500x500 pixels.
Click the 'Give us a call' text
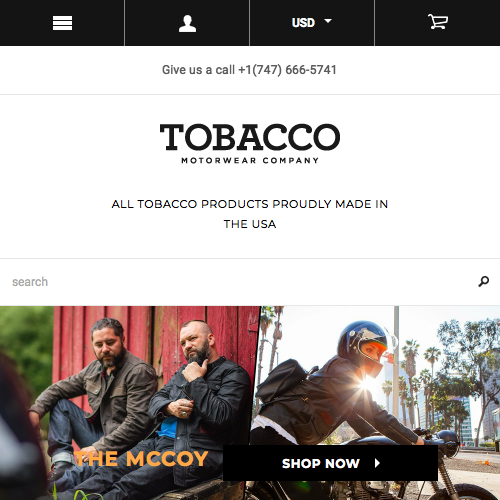click(198, 70)
